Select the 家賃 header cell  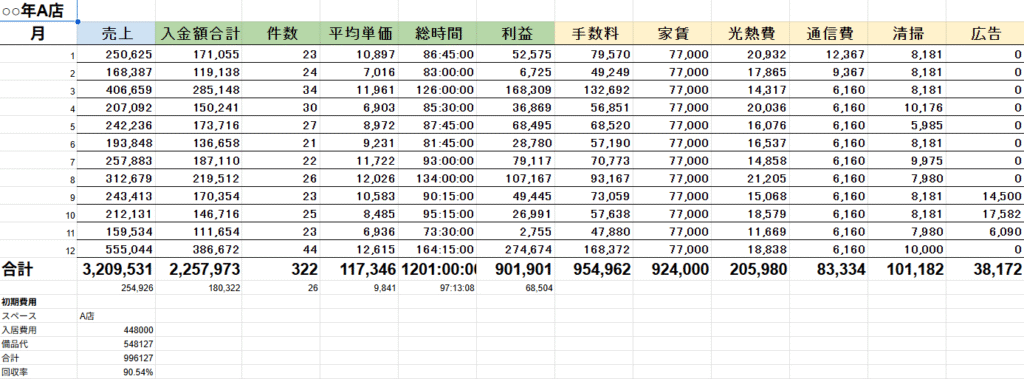point(671,34)
